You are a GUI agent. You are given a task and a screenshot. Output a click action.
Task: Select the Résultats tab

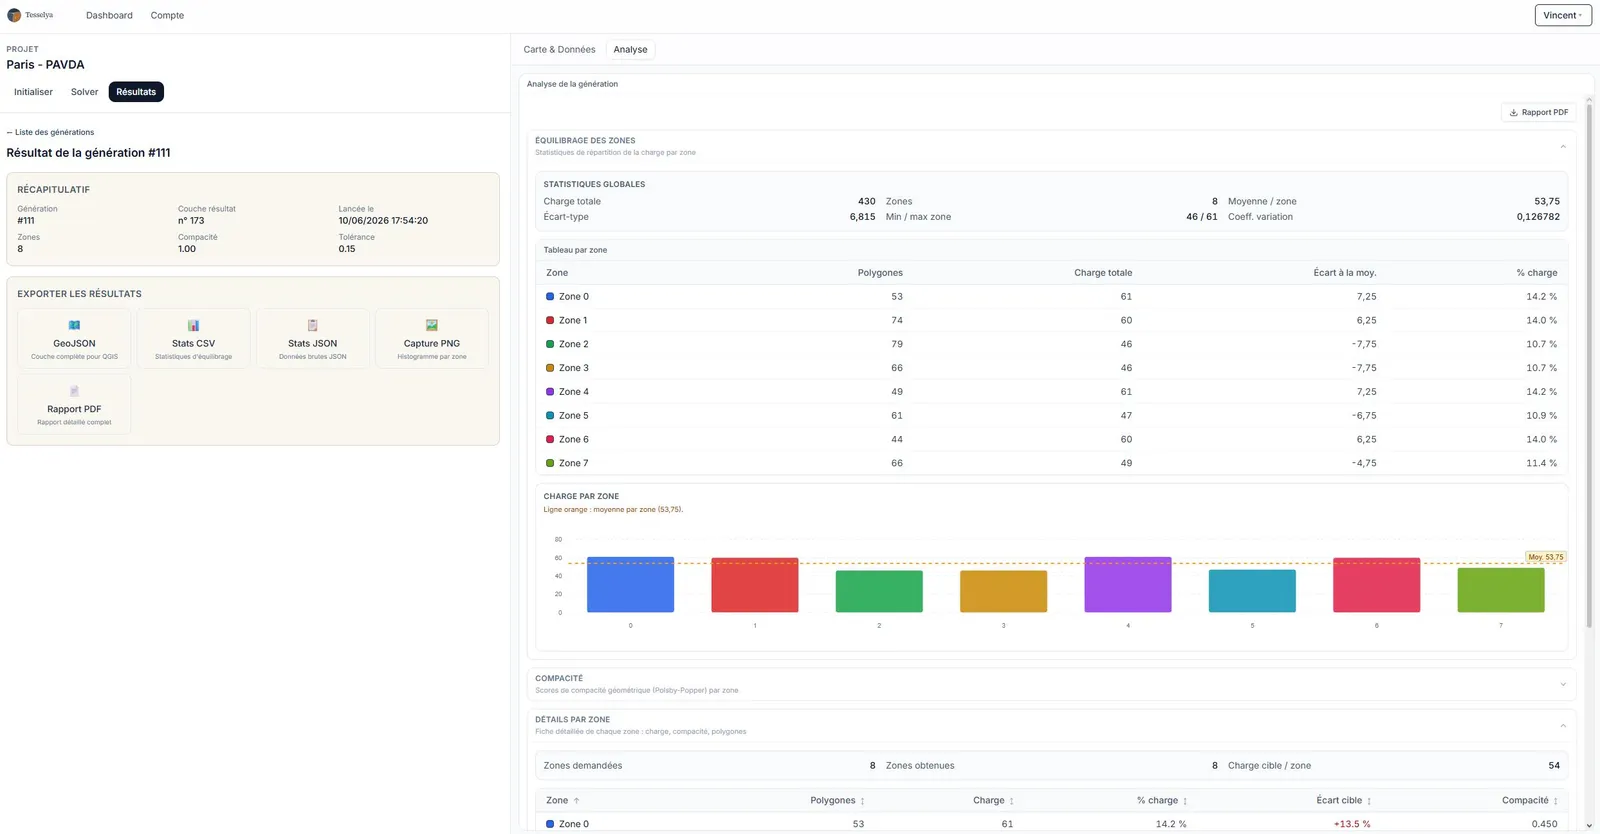(136, 92)
